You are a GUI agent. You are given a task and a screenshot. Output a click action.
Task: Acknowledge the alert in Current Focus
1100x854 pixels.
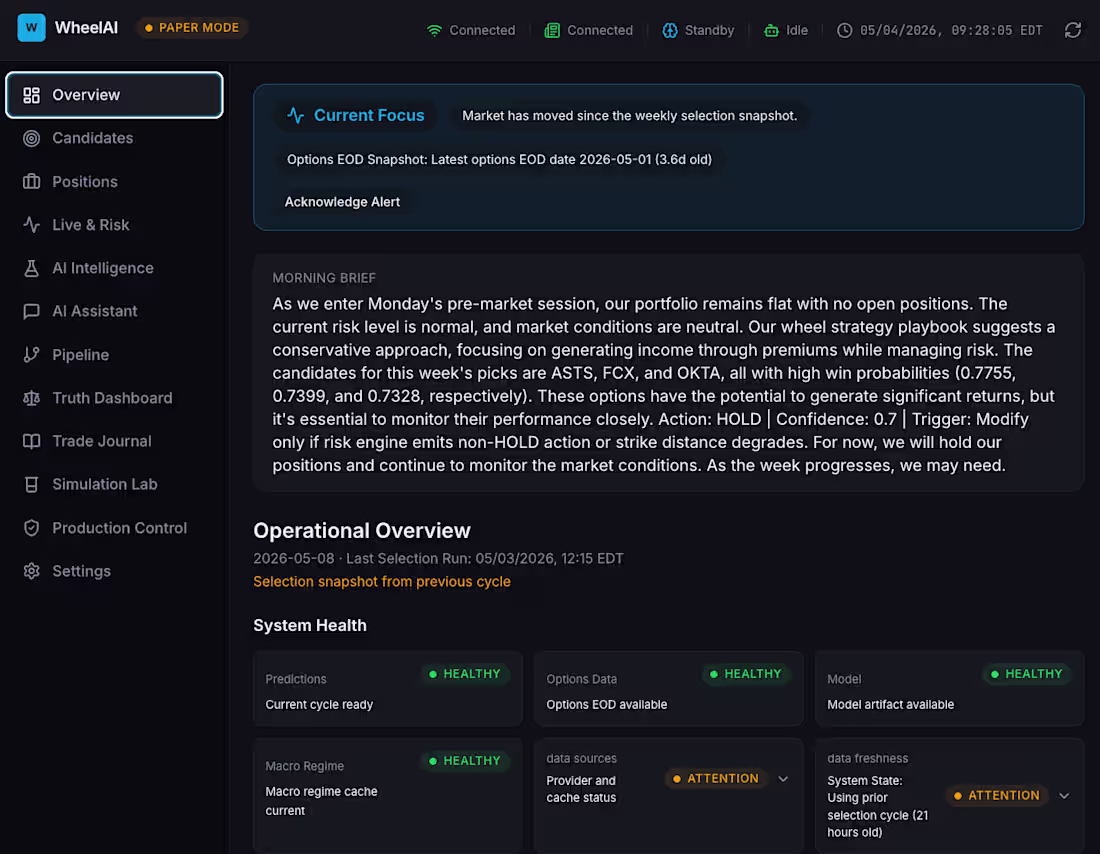pos(342,202)
